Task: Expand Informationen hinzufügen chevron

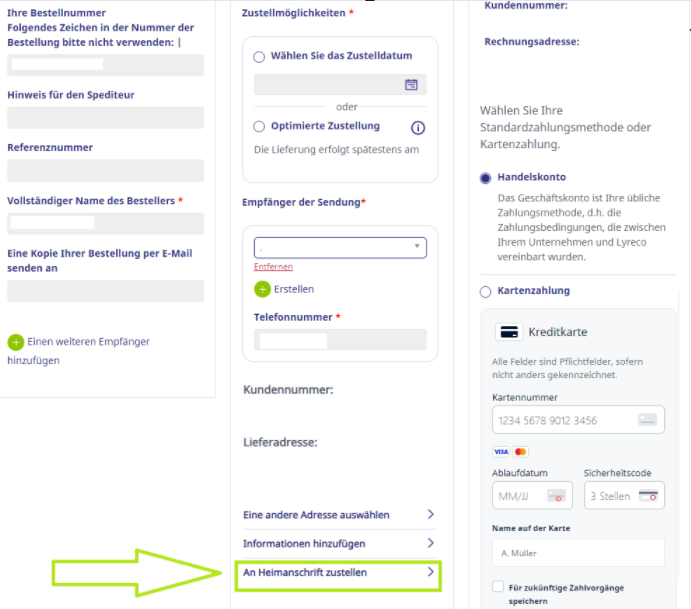Action: [431, 543]
